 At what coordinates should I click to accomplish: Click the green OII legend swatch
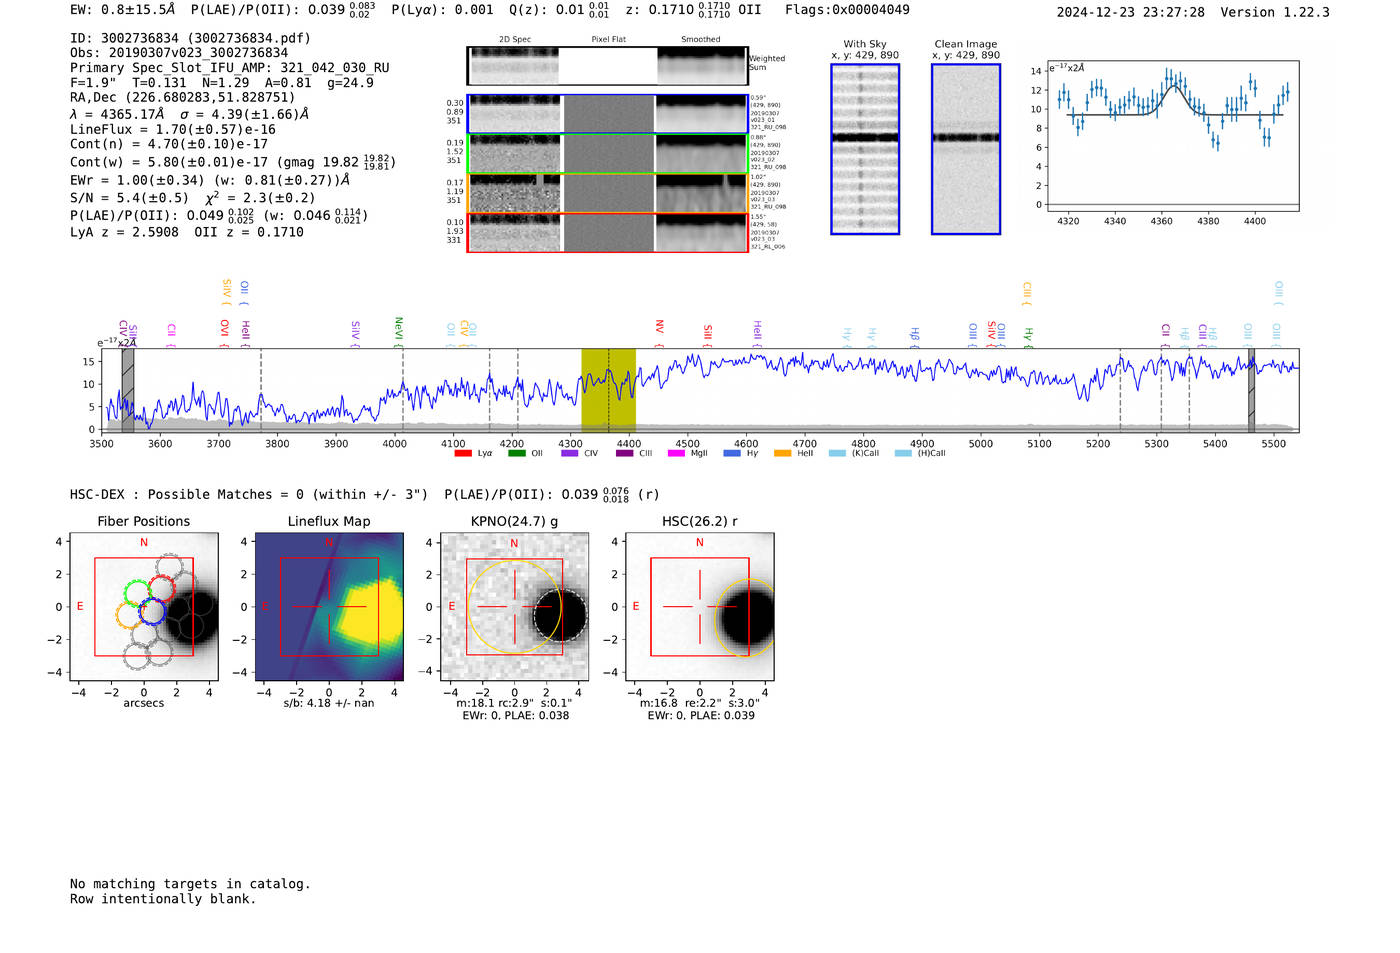coord(516,453)
